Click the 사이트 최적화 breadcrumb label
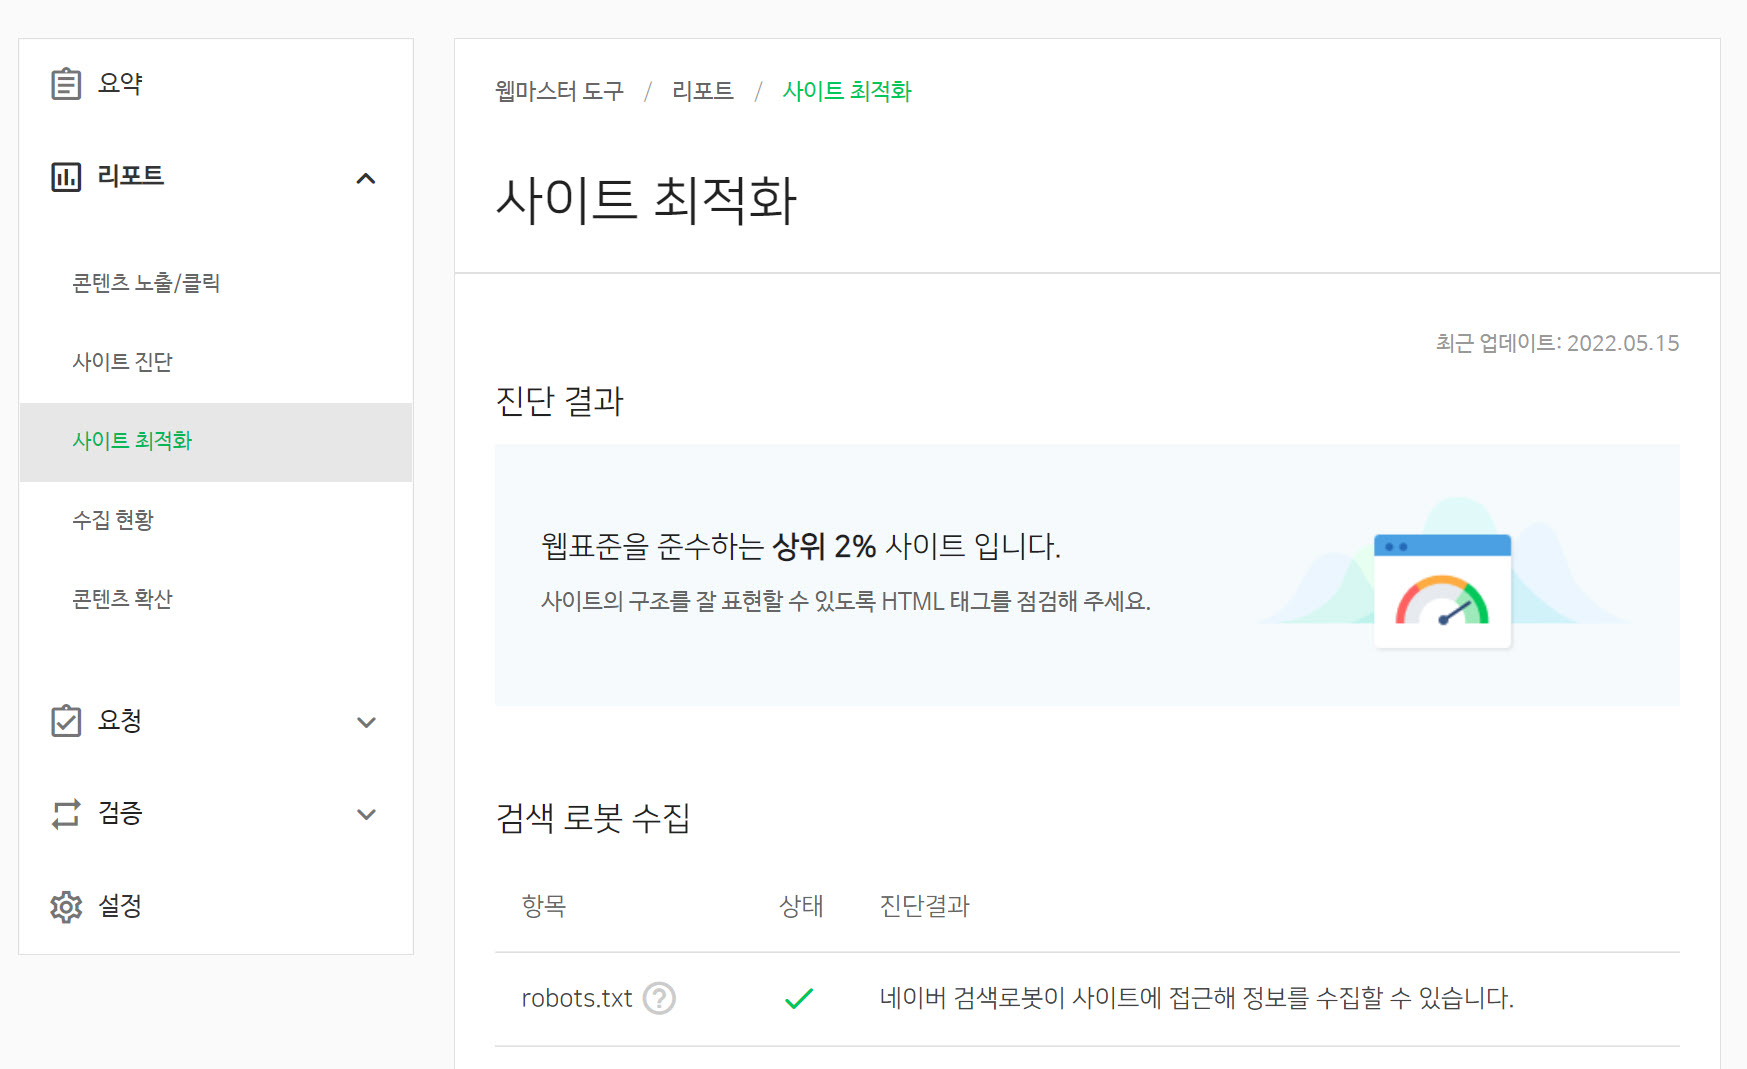Viewport: 1747px width, 1069px height. pos(847,91)
